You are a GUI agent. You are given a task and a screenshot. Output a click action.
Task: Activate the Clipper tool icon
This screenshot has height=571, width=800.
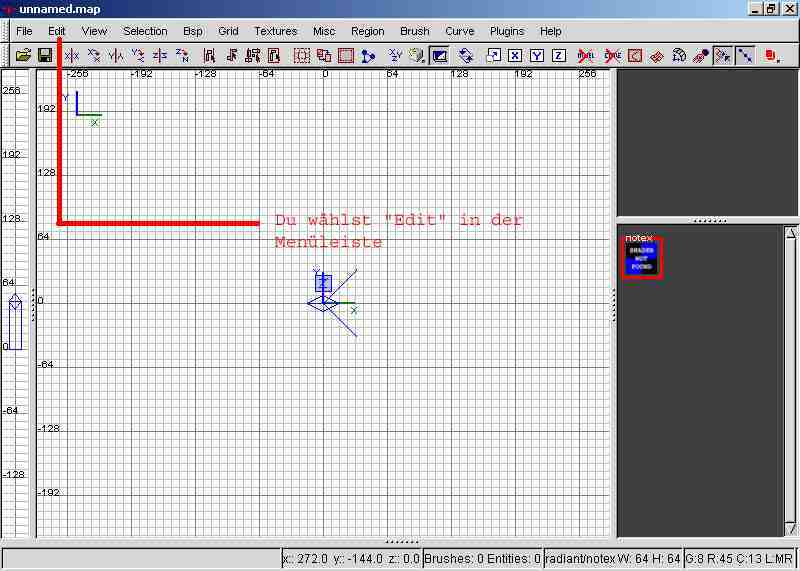click(368, 56)
